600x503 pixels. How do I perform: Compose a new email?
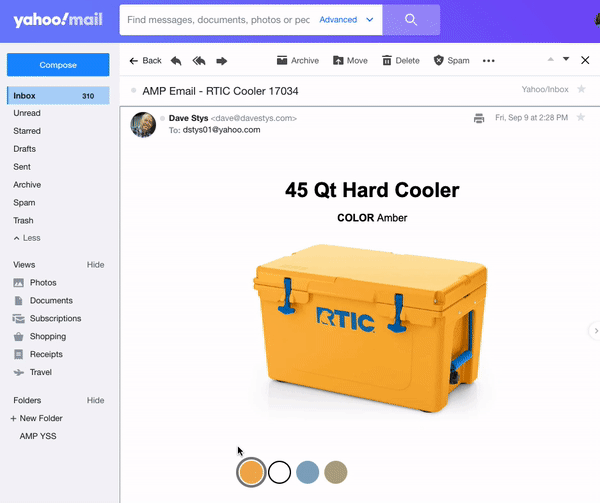point(58,65)
